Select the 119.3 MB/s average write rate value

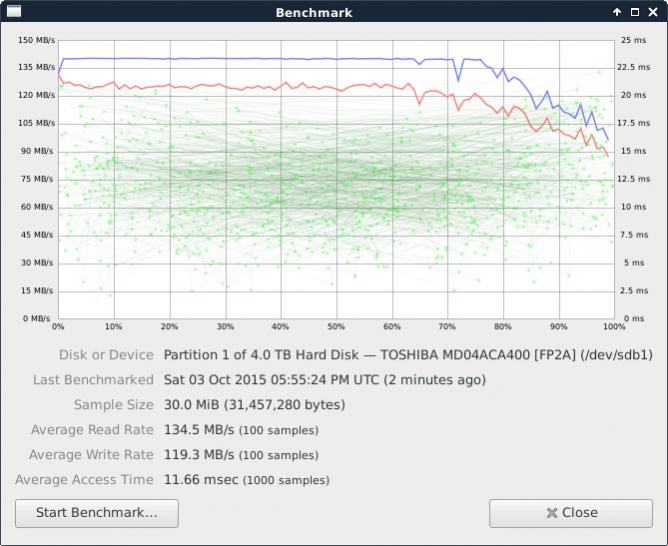[x=199, y=455]
